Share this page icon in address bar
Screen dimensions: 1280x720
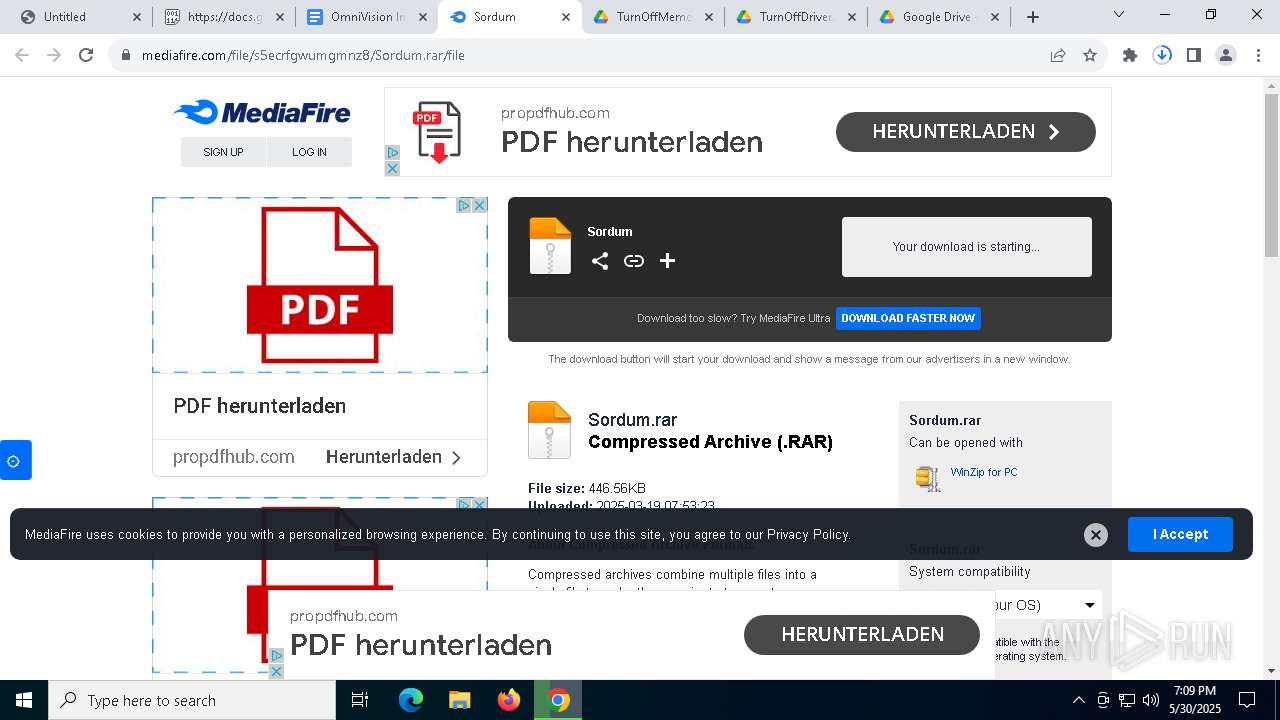[x=1058, y=55]
